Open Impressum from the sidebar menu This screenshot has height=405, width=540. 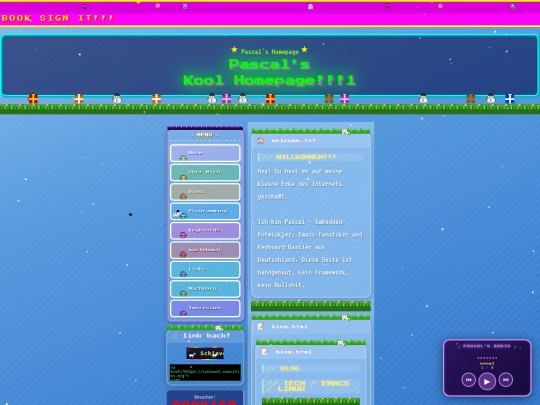coord(205,308)
